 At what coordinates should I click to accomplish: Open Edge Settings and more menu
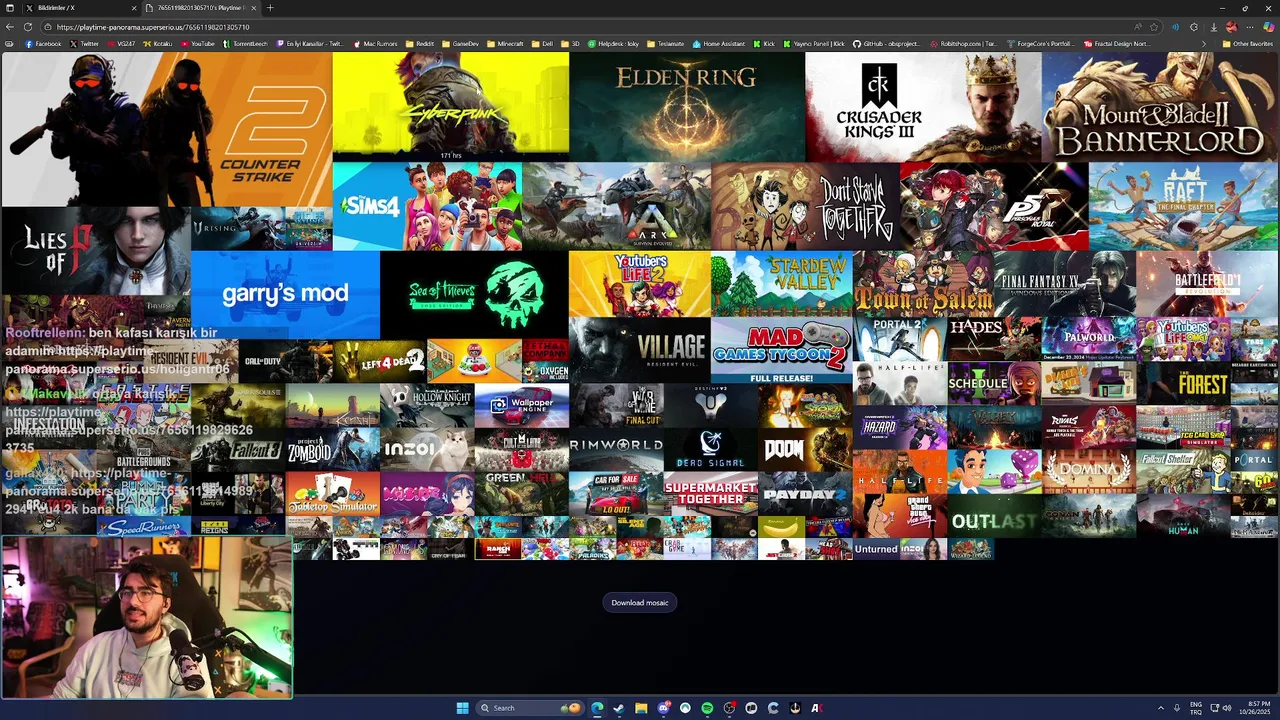(x=1250, y=27)
